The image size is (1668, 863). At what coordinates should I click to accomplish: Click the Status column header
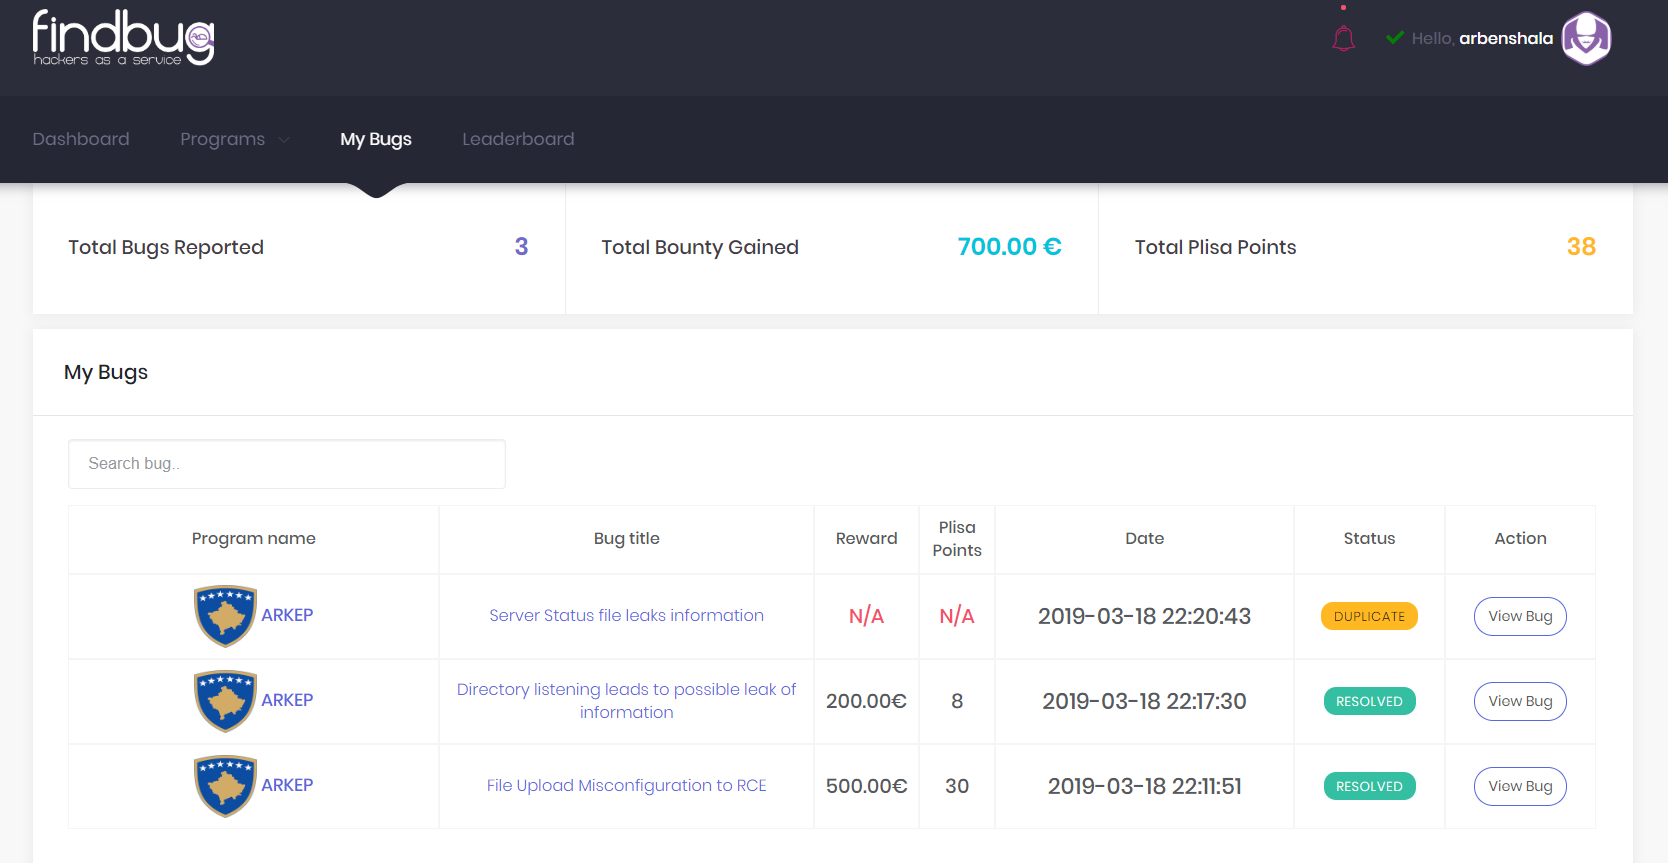[x=1369, y=538]
